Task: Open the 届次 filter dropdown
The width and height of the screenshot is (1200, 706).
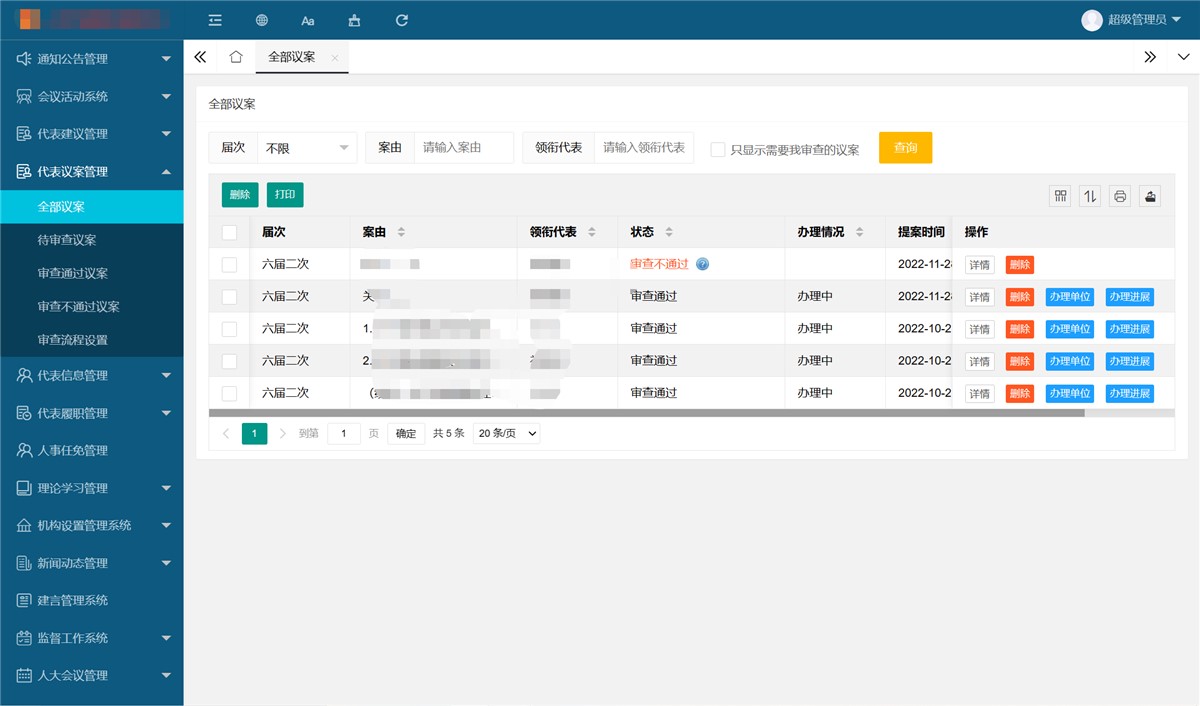Action: (307, 147)
